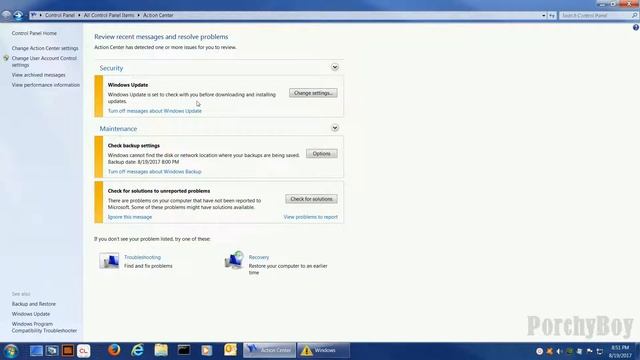Screen dimensions: 640x360
Task: Click the volume speaker tray icon
Action: pyautogui.click(x=560, y=351)
